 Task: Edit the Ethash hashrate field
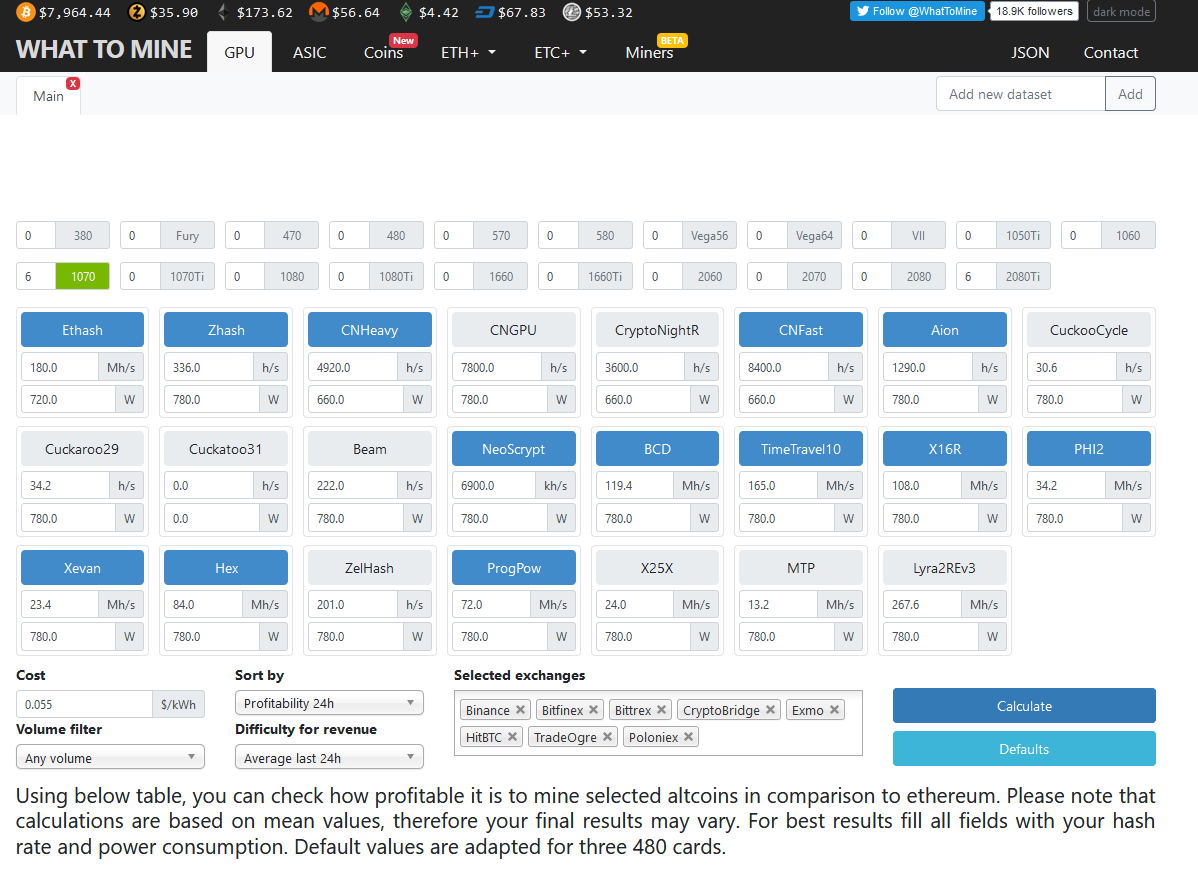pyautogui.click(x=60, y=368)
